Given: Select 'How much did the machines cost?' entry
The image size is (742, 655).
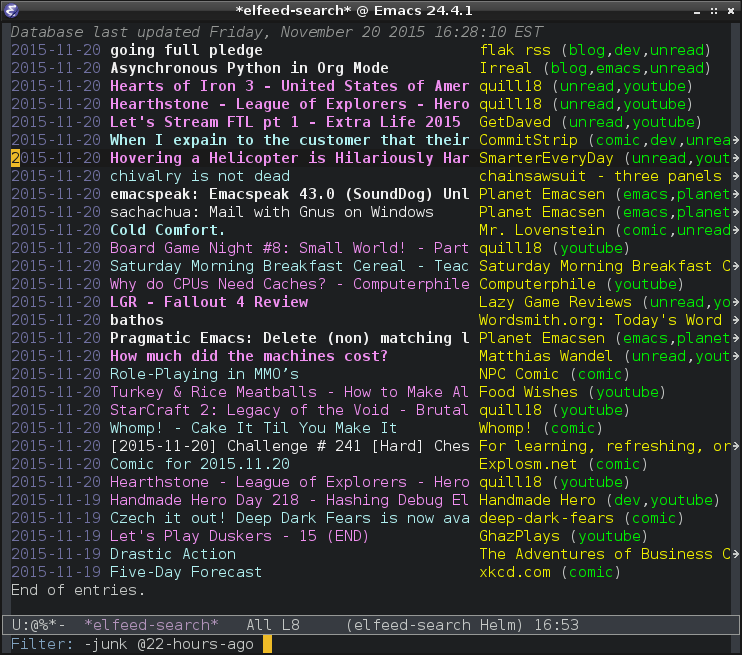Looking at the screenshot, I should pos(249,356).
